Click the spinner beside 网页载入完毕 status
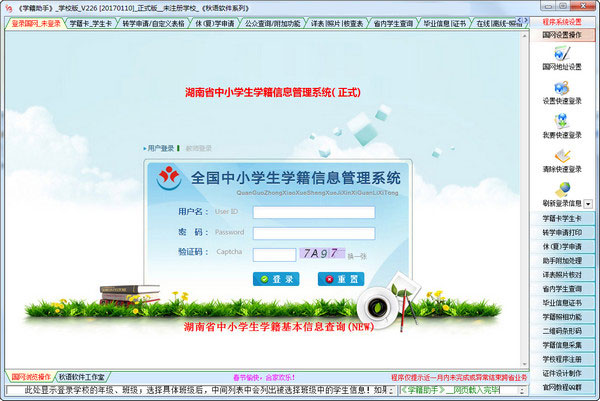 (x=522, y=390)
